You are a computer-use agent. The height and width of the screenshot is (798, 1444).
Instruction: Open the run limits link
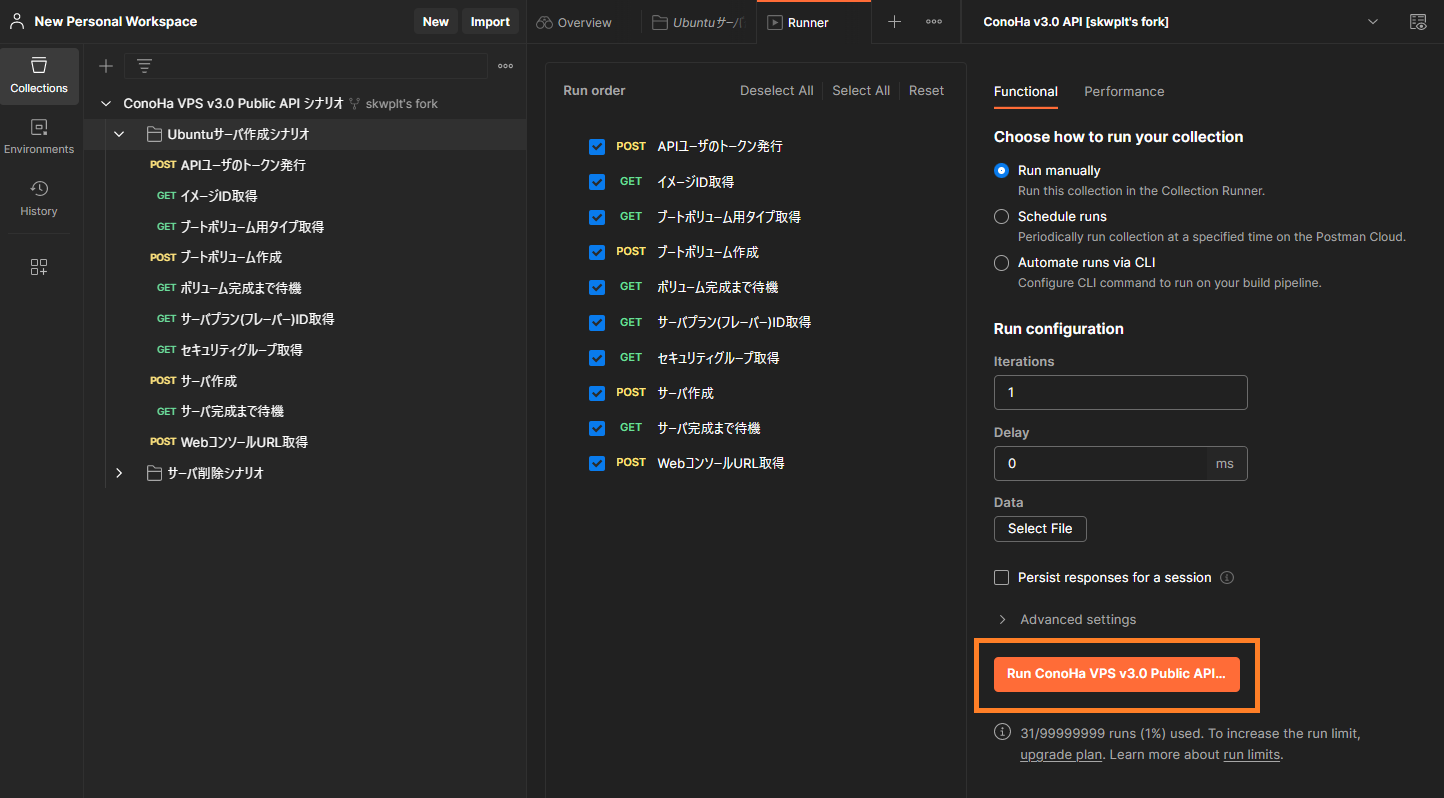point(1252,755)
